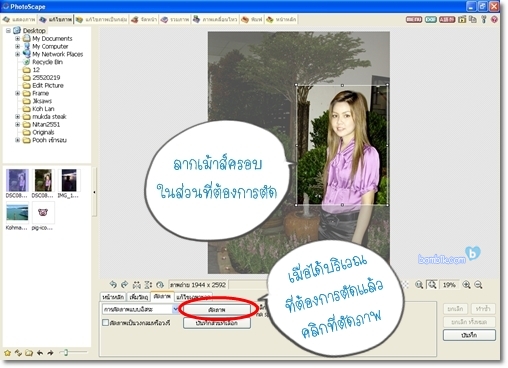This screenshot has height=368, width=508.
Task: Click the favorites star icon at bottom left
Action: pos(8,353)
